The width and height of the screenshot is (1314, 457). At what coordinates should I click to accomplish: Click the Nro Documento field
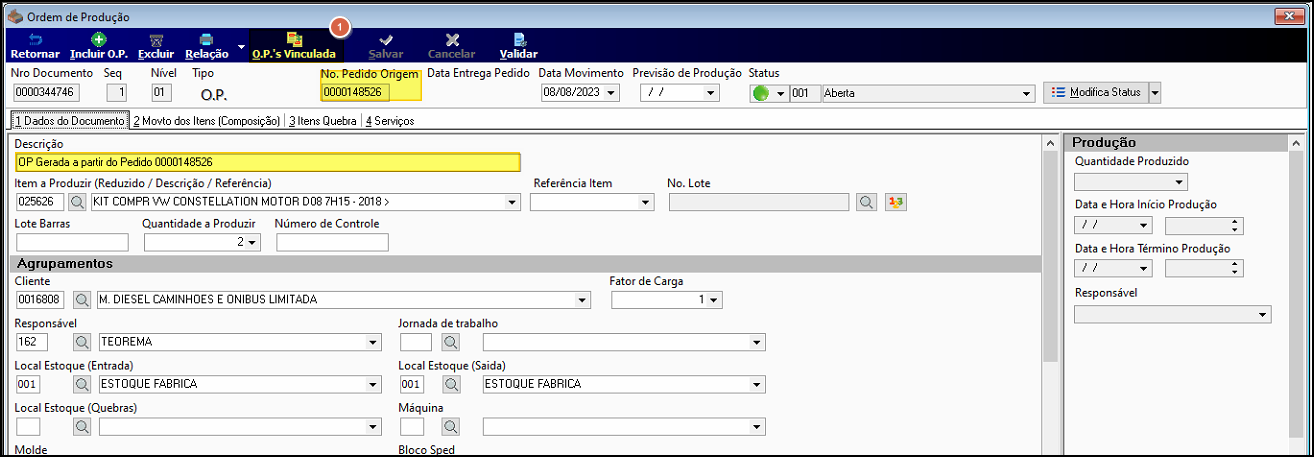tap(46, 93)
